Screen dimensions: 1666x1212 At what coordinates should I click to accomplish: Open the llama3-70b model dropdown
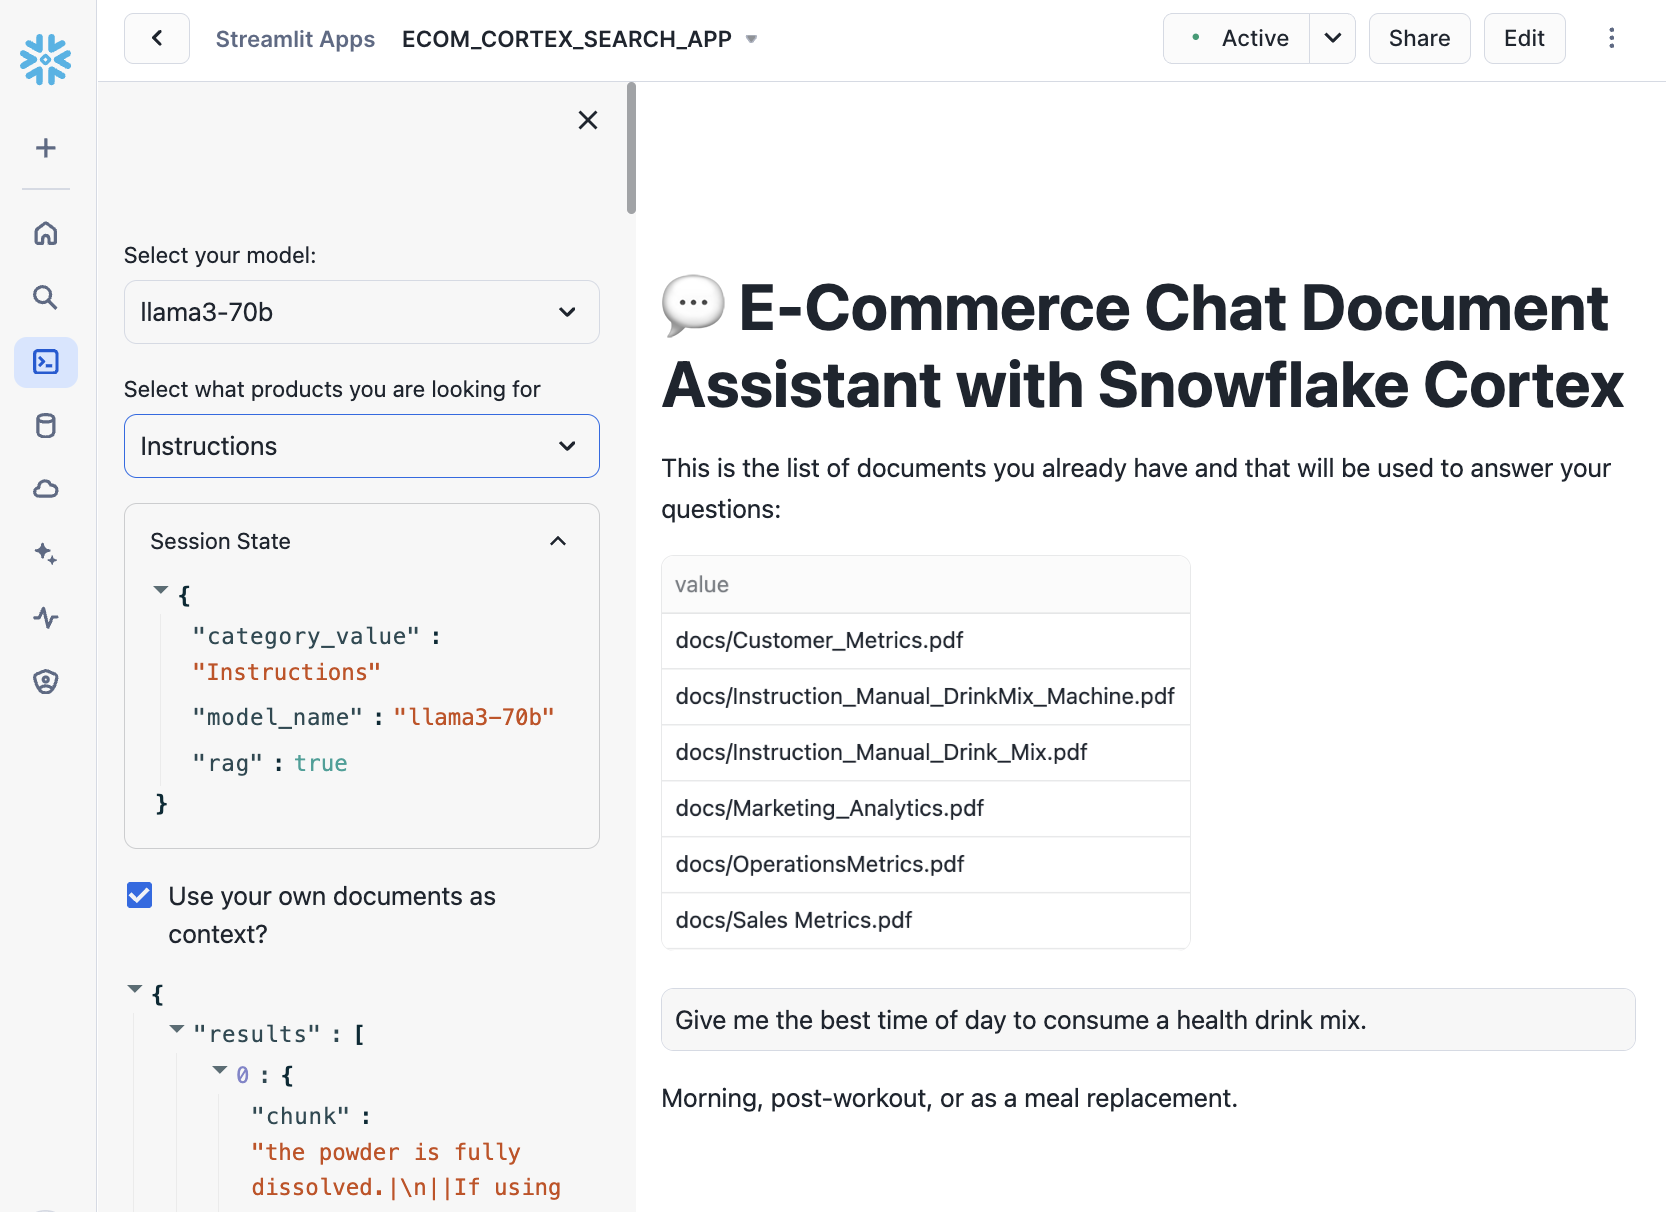coord(361,312)
